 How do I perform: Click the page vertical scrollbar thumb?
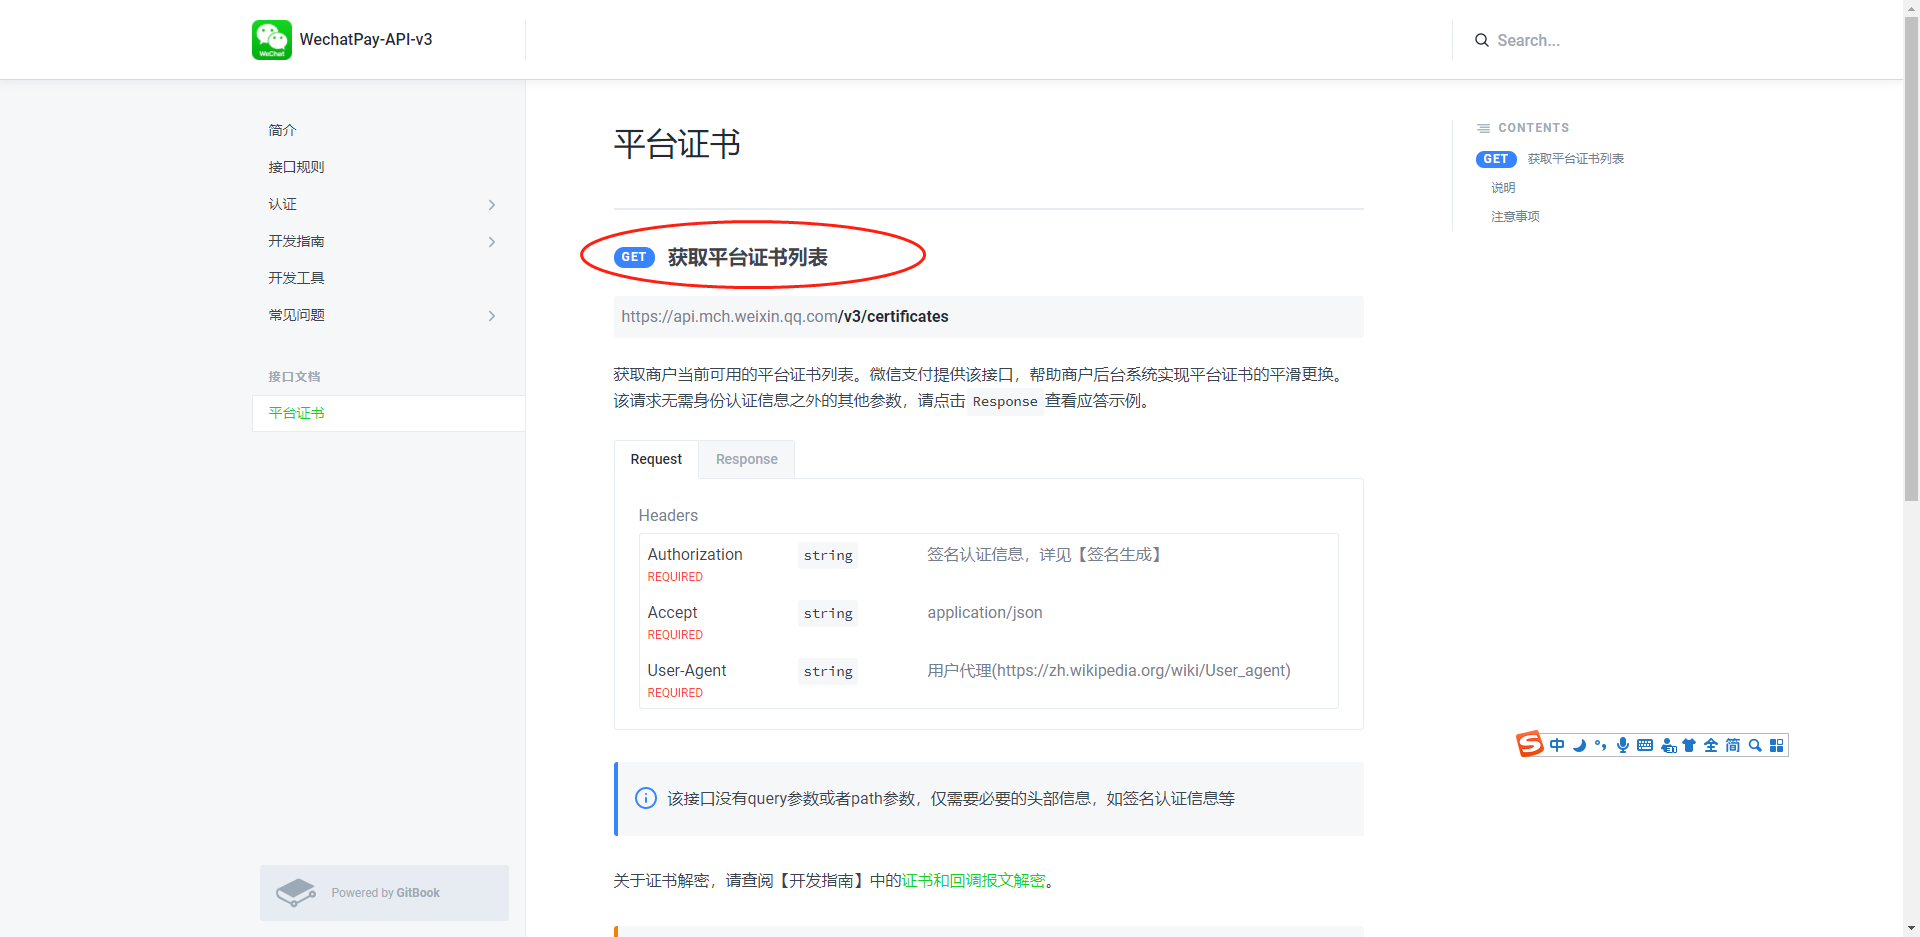tap(1911, 258)
